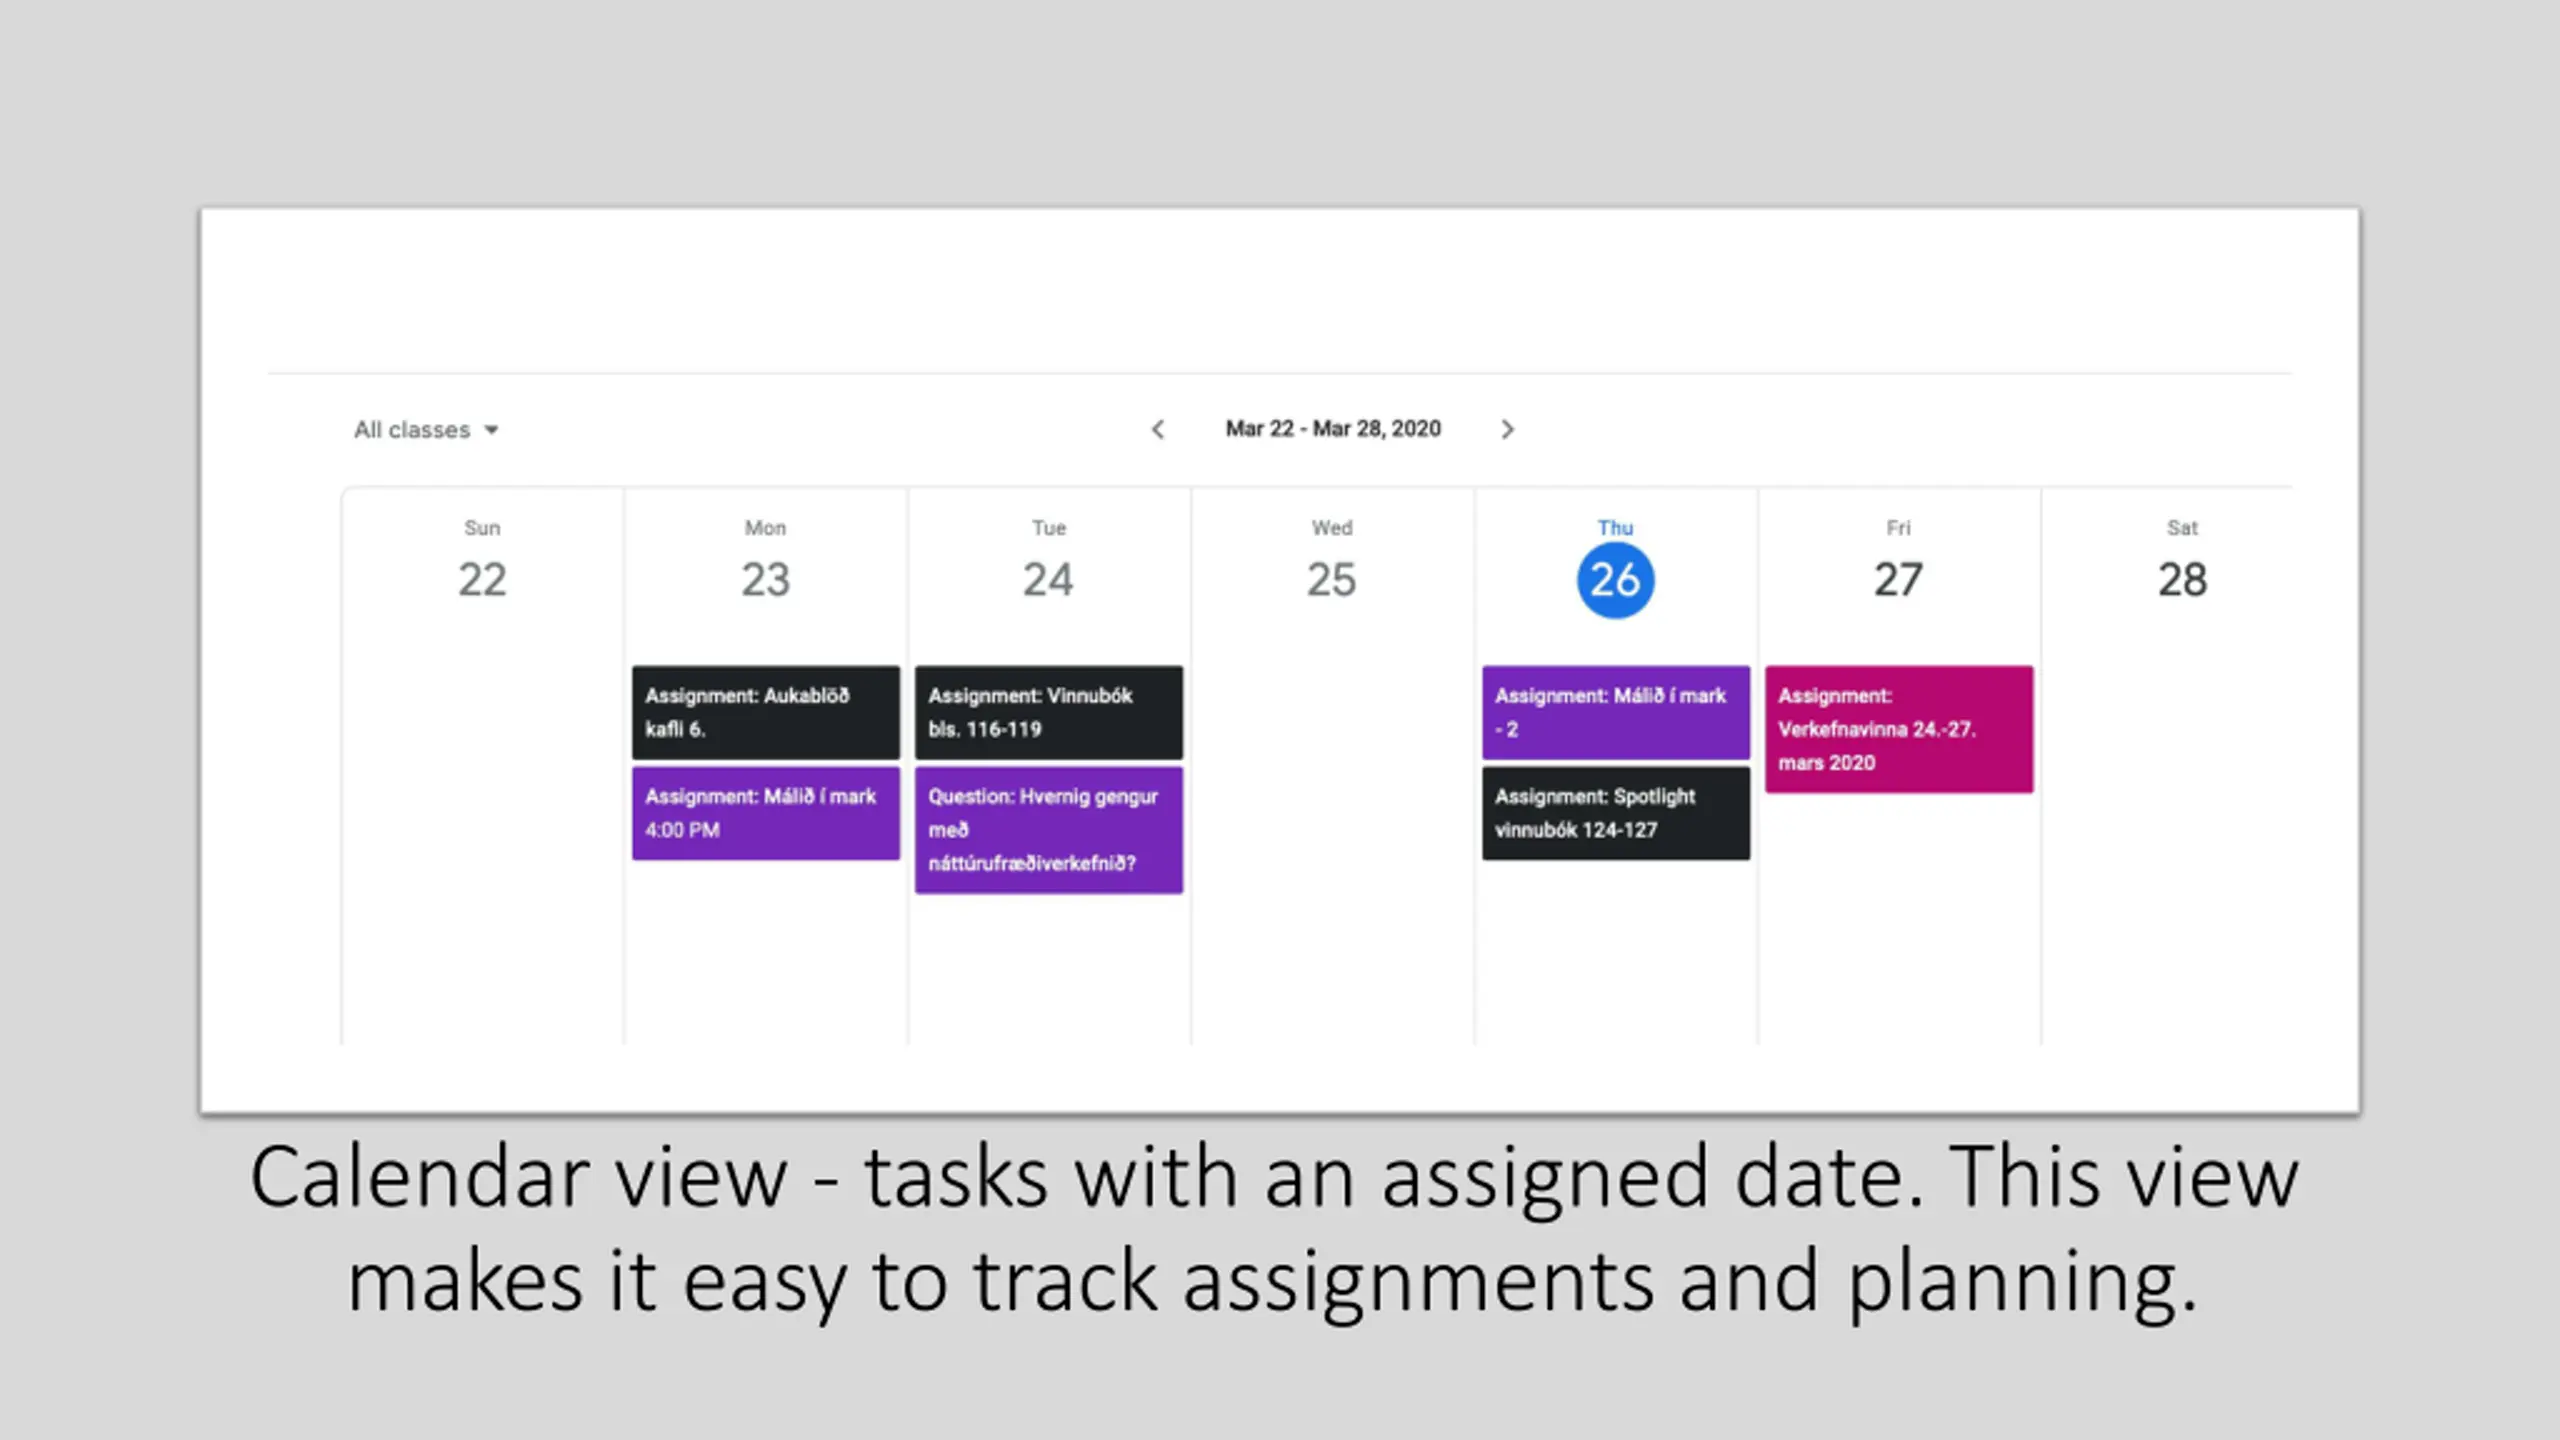Advance to next week with right chevron
The height and width of the screenshot is (1440, 2560).
tap(1508, 429)
